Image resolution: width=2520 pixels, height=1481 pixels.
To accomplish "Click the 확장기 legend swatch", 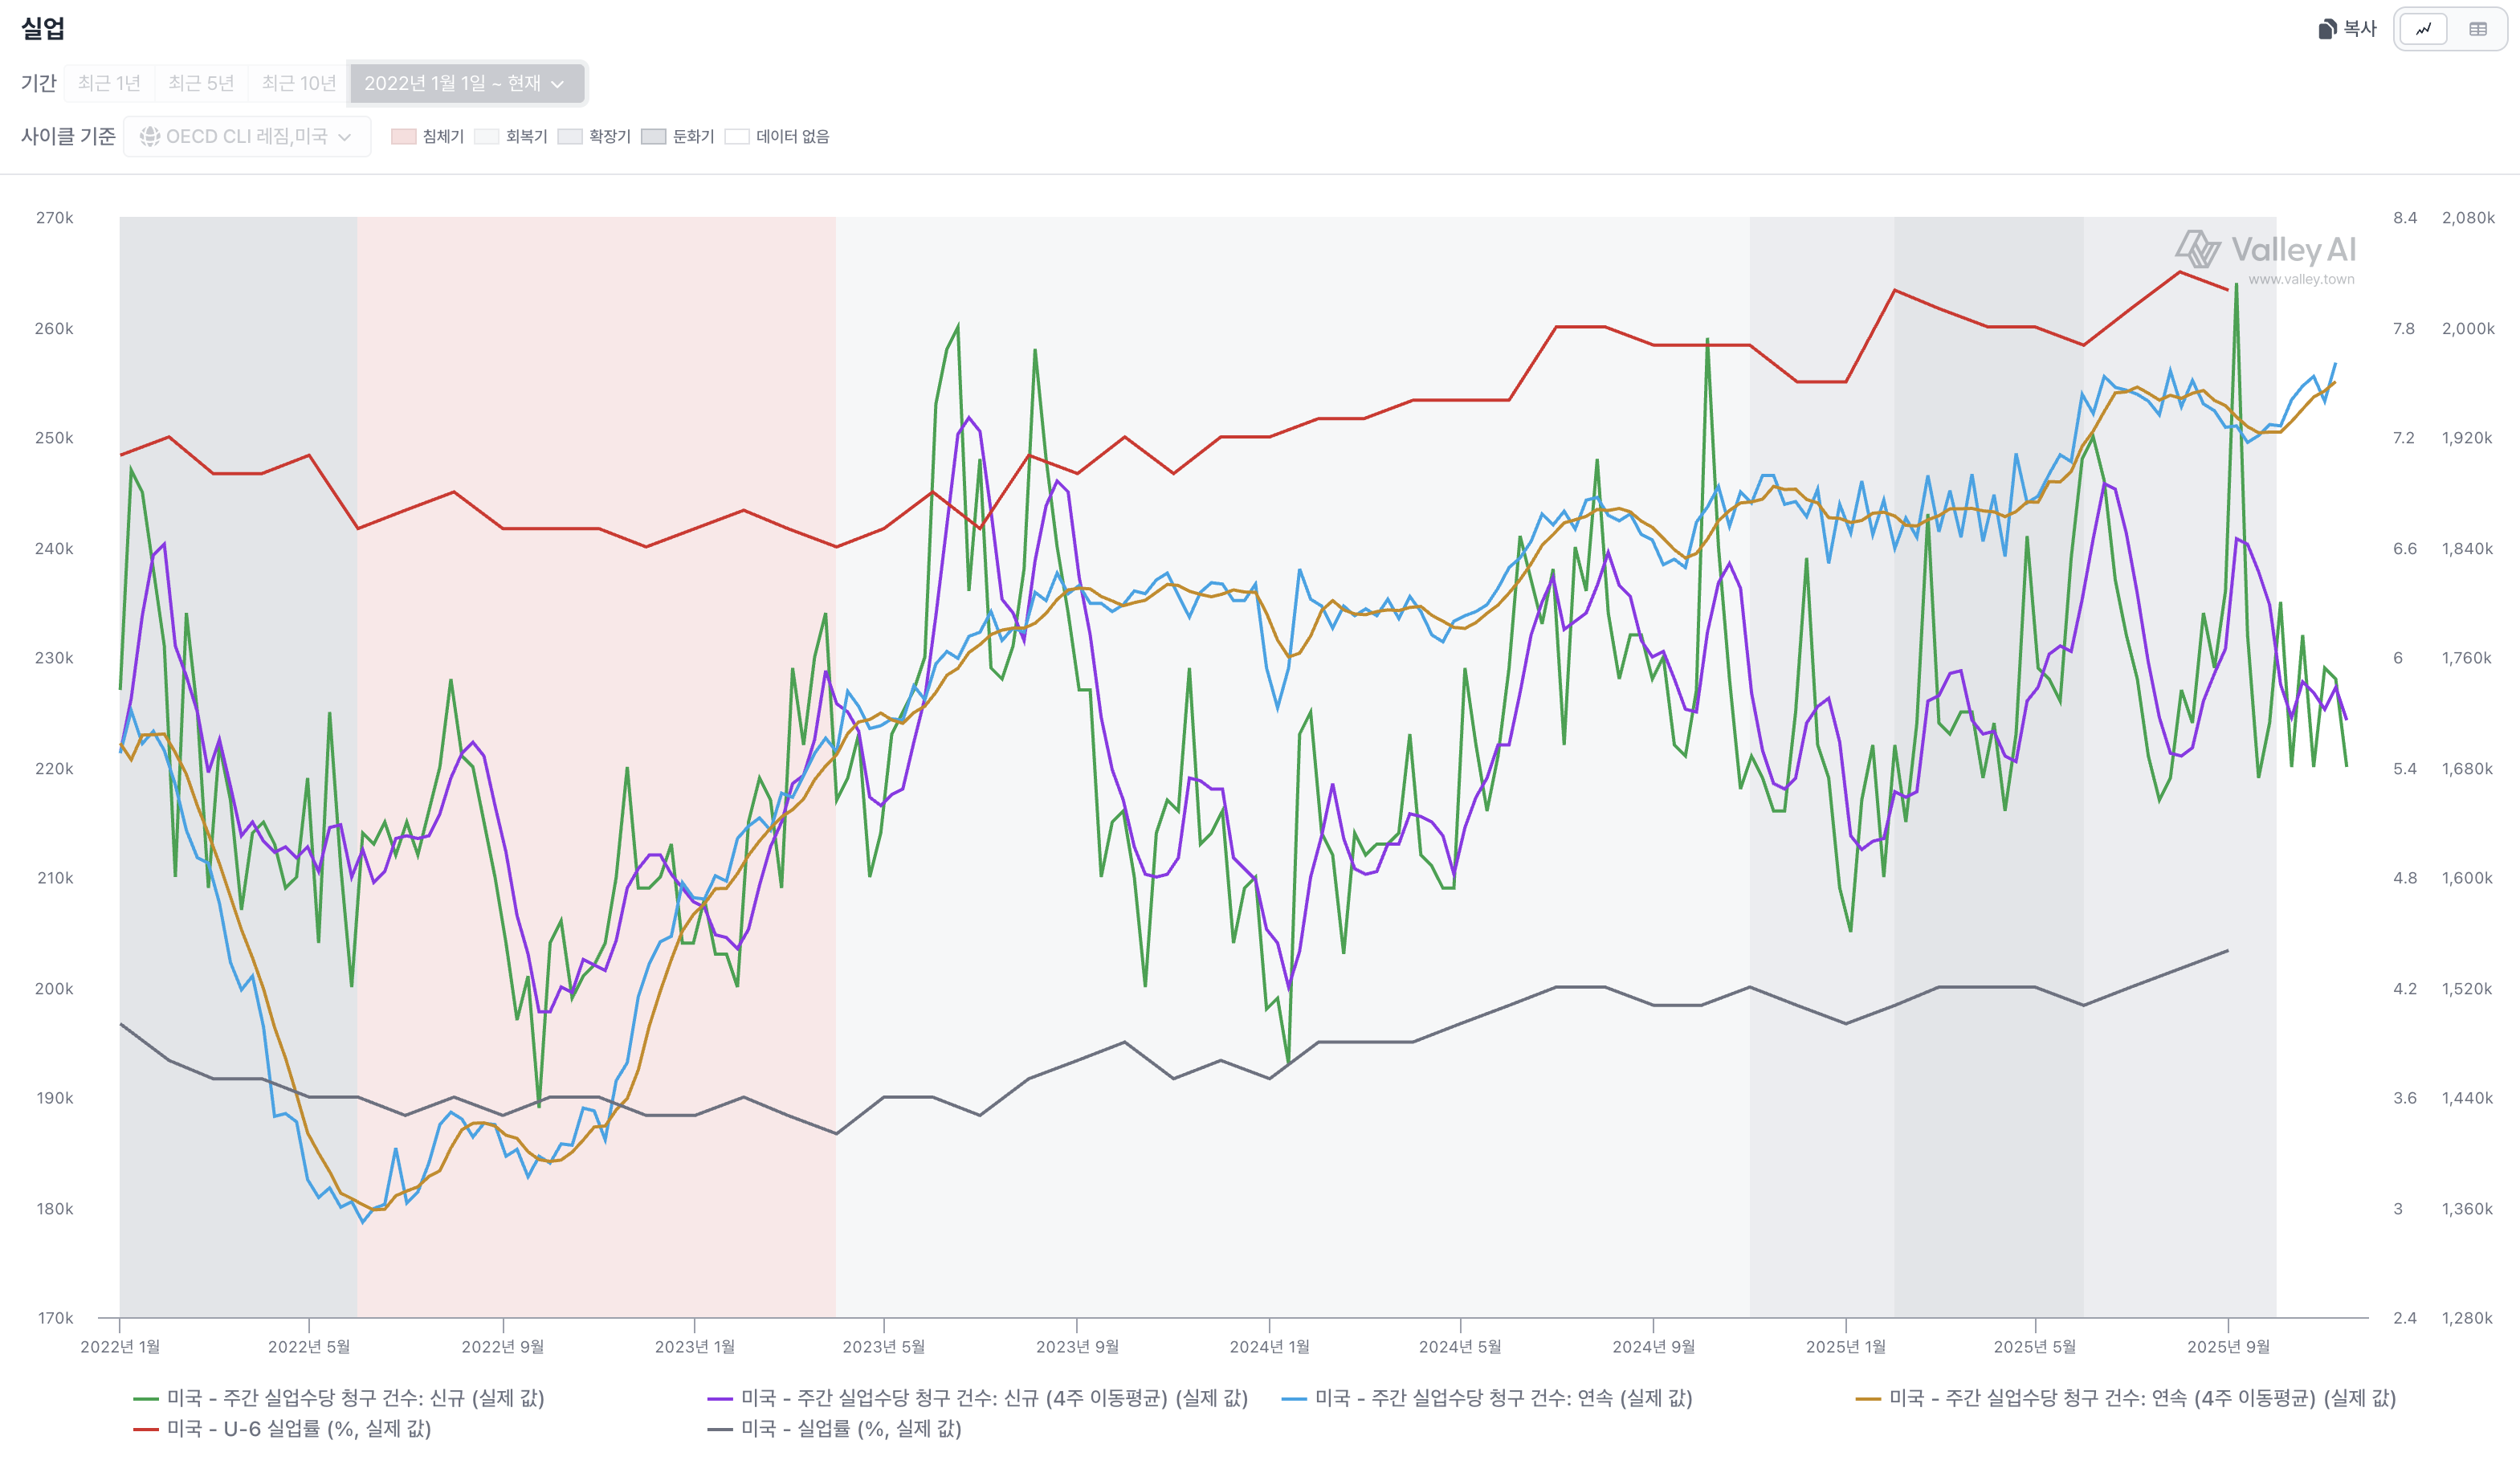I will [570, 137].
